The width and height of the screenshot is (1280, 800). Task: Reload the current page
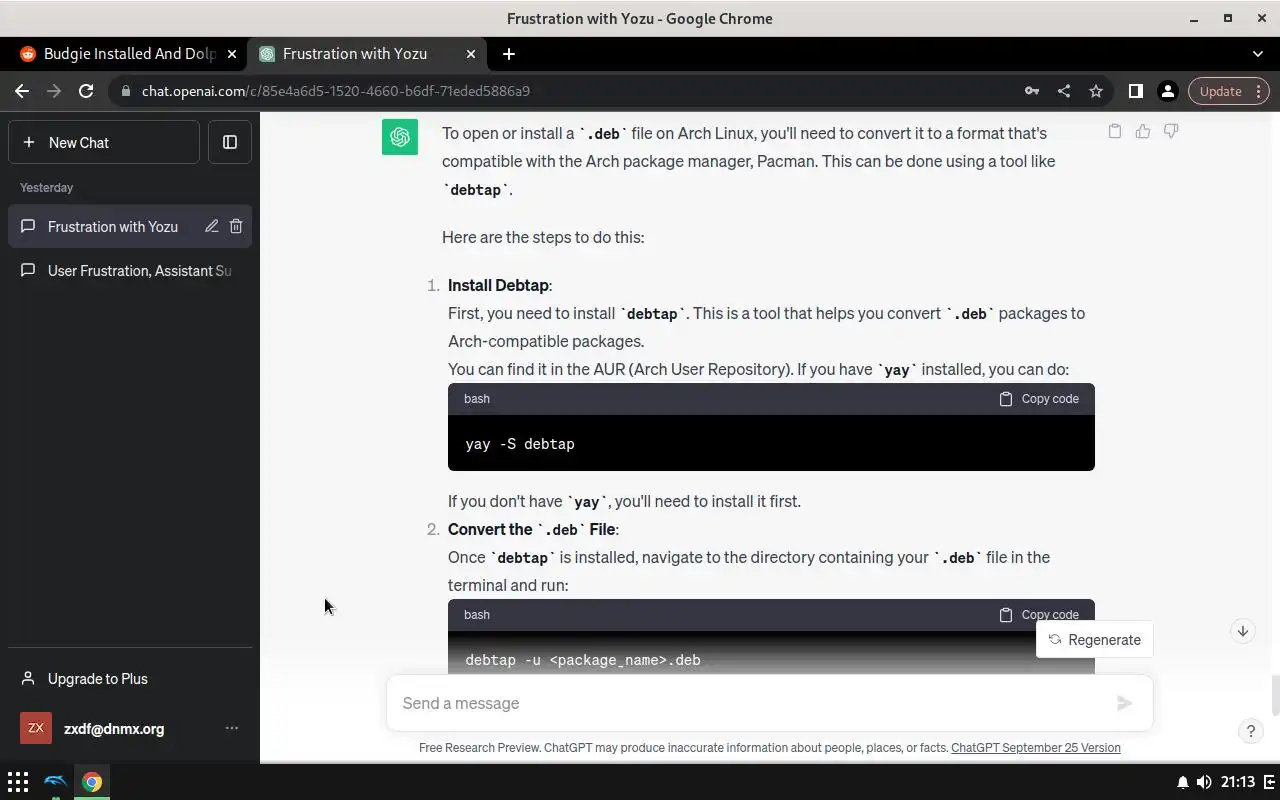86,91
